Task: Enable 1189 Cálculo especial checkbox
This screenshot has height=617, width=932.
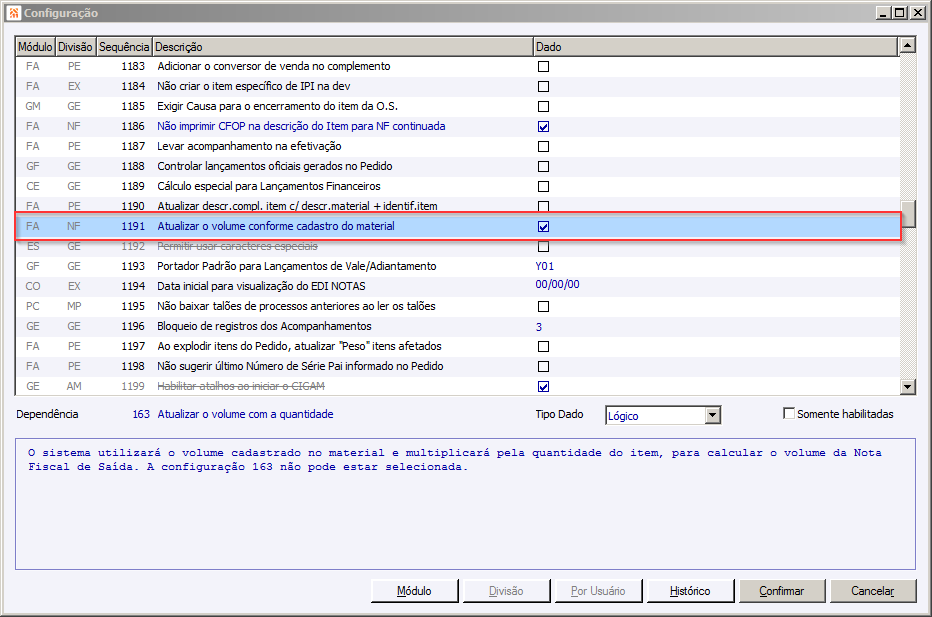Action: click(x=543, y=187)
